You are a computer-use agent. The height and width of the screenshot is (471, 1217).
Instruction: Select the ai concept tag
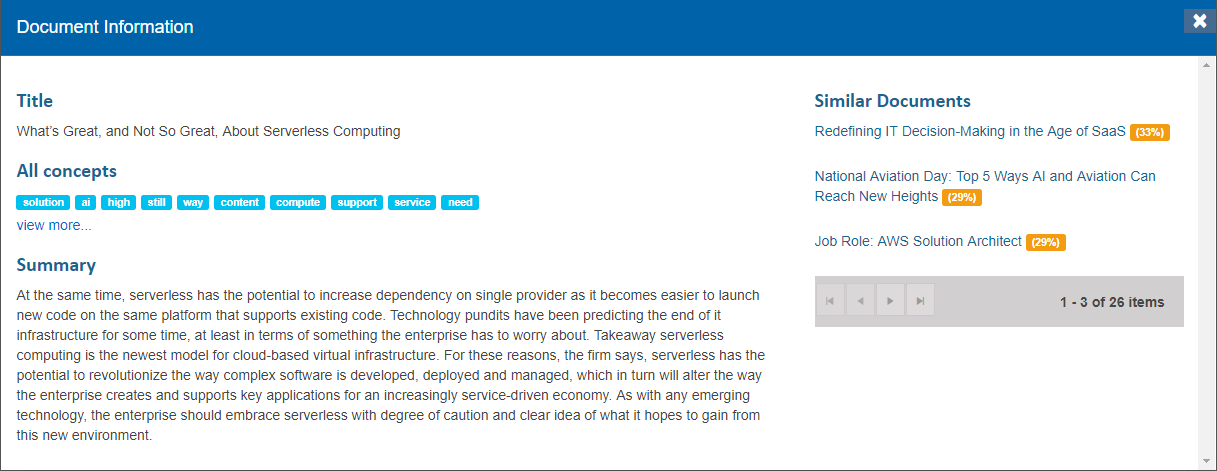[x=86, y=202]
